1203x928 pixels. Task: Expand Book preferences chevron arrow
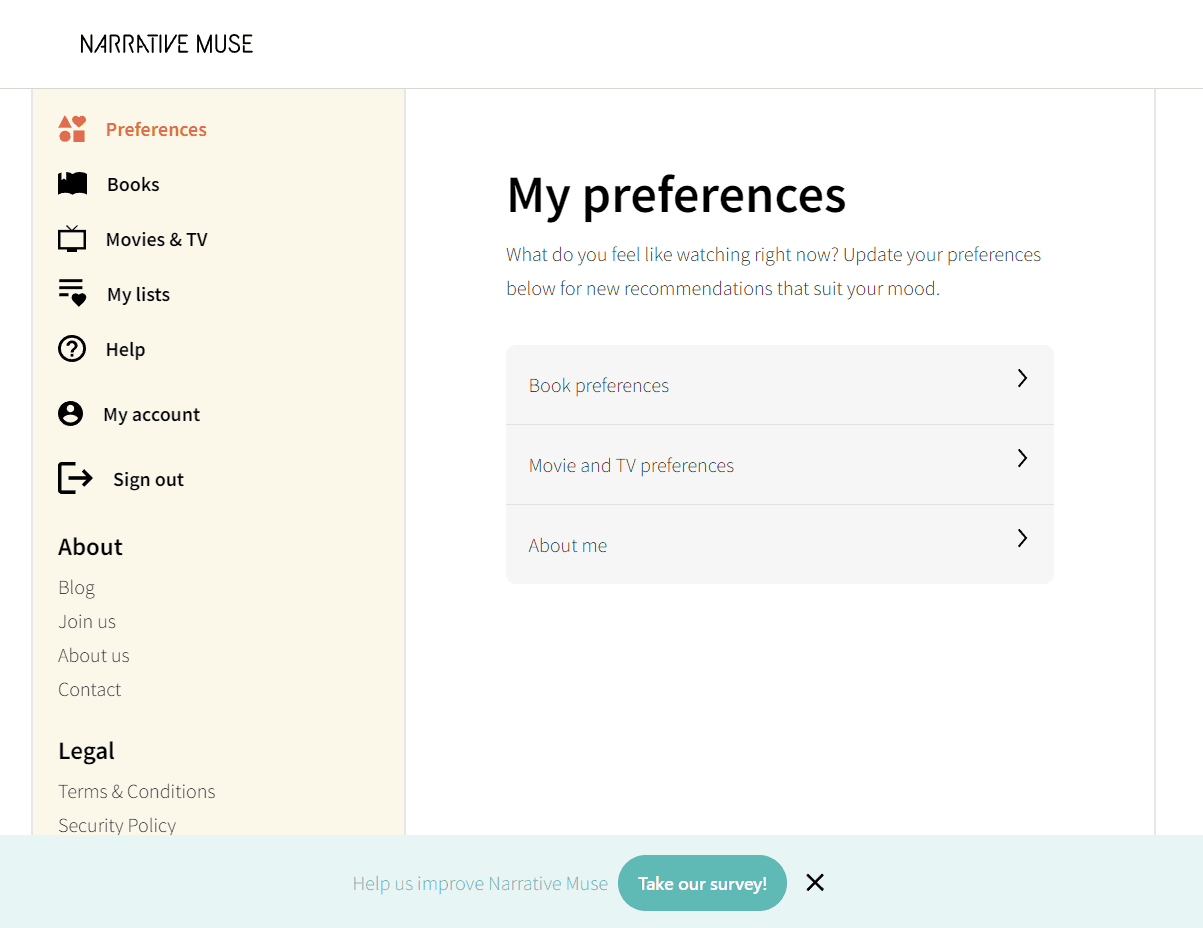tap(1022, 378)
